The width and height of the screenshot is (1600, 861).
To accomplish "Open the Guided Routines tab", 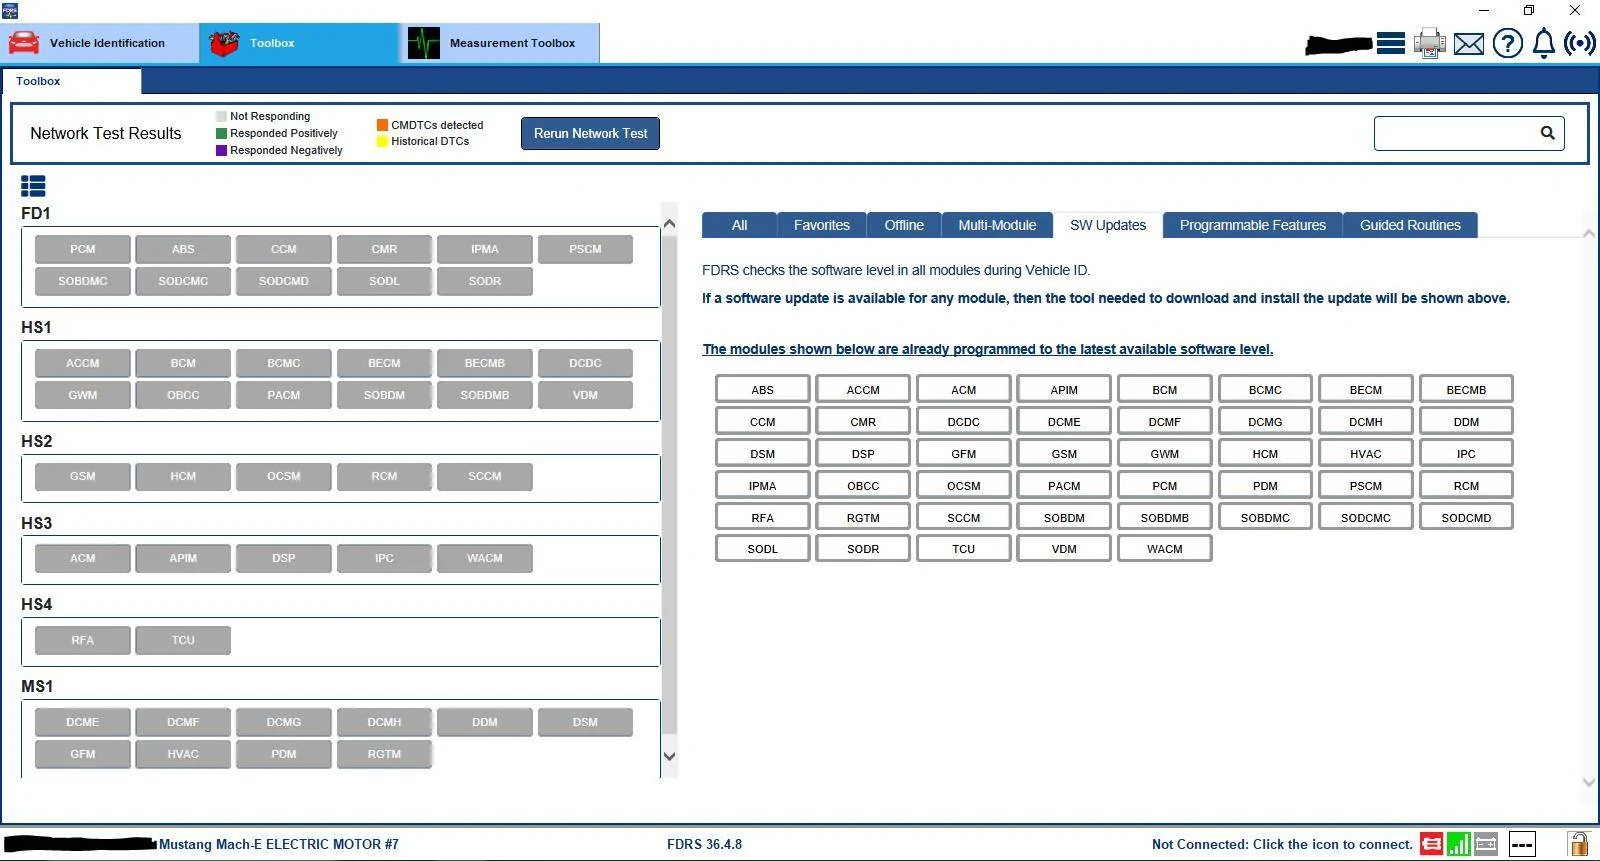I will (1410, 225).
